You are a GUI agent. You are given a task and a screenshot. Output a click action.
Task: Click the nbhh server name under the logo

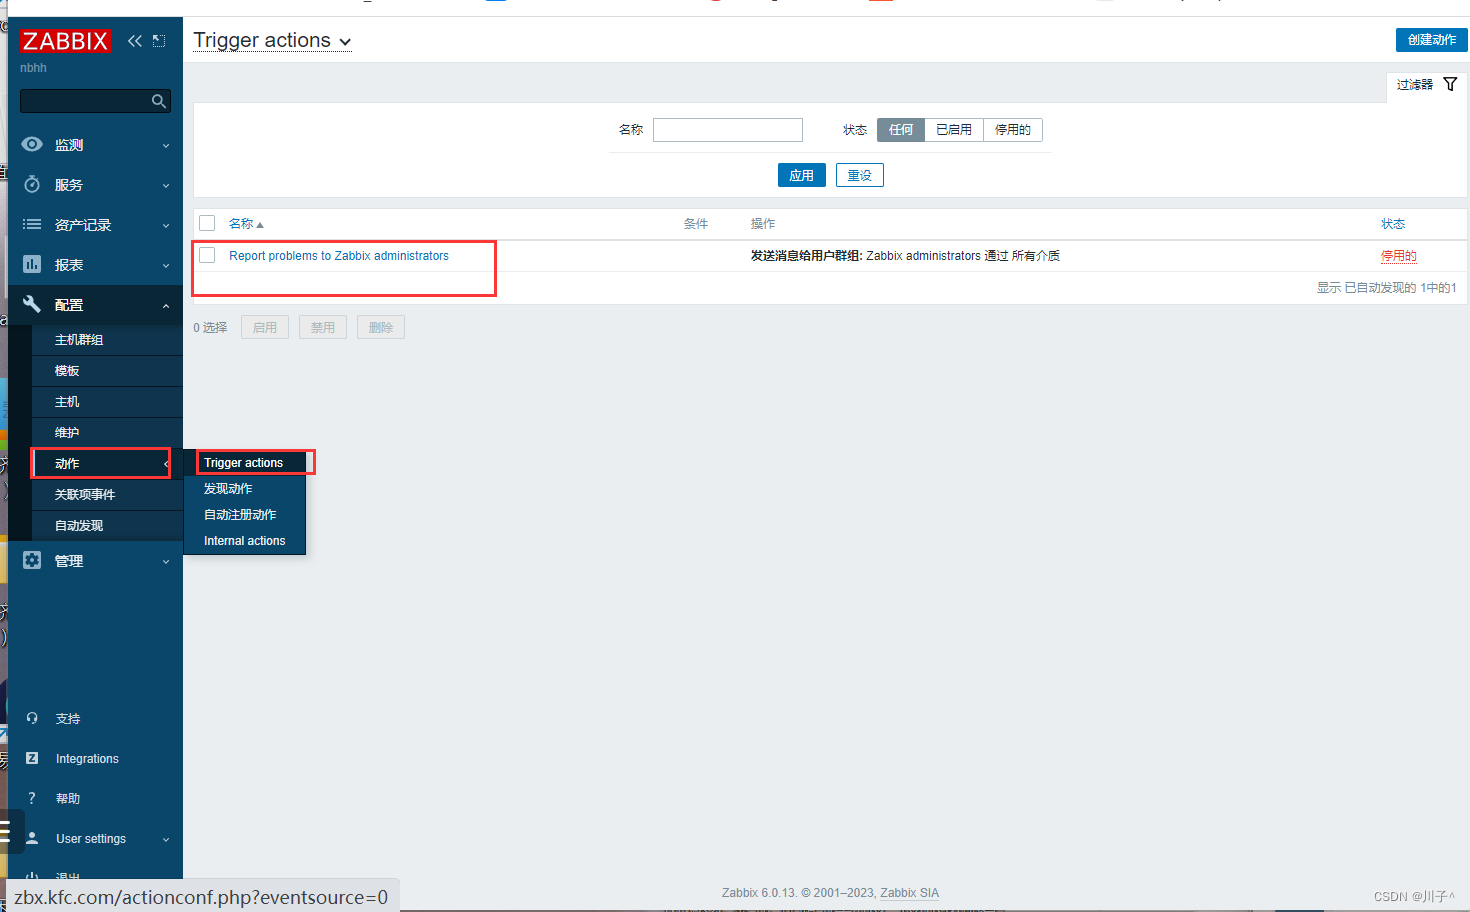click(x=33, y=68)
